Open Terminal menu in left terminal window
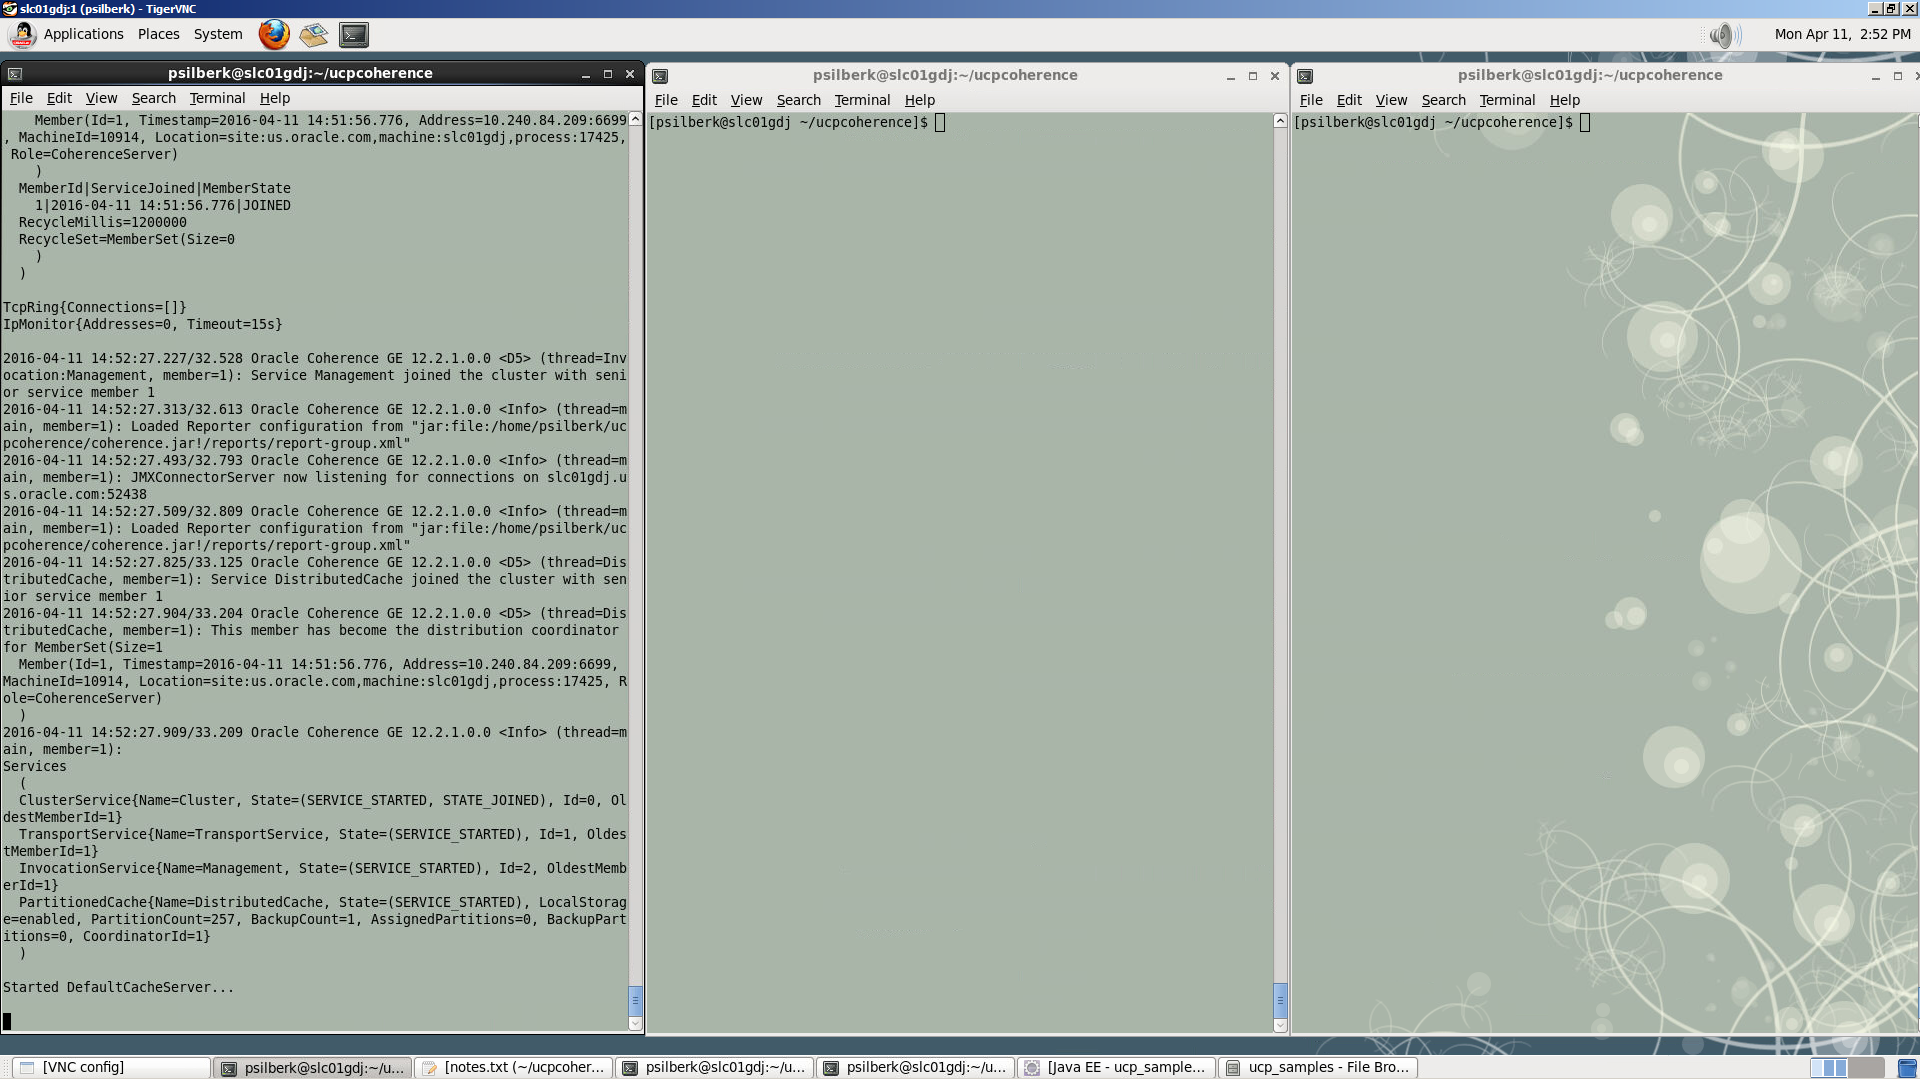The width and height of the screenshot is (1920, 1080). (217, 98)
